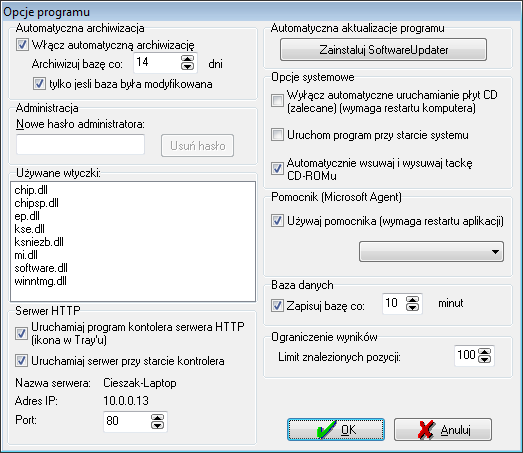The image size is (523, 453).
Task: Toggle Uruchamiaj serwer przy starcie kontrolera
Action: point(21,361)
